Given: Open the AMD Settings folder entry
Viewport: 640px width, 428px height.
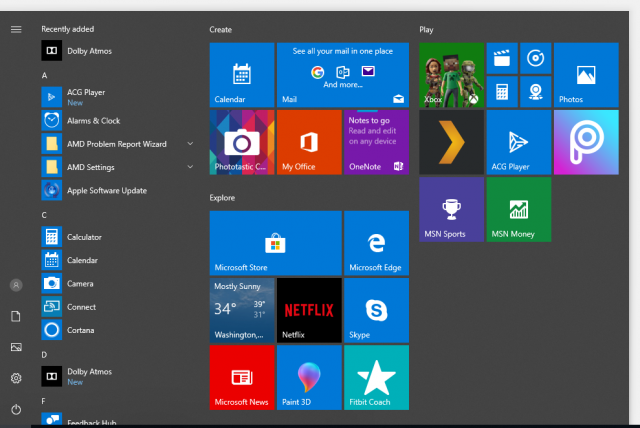Looking at the screenshot, I should click(117, 167).
